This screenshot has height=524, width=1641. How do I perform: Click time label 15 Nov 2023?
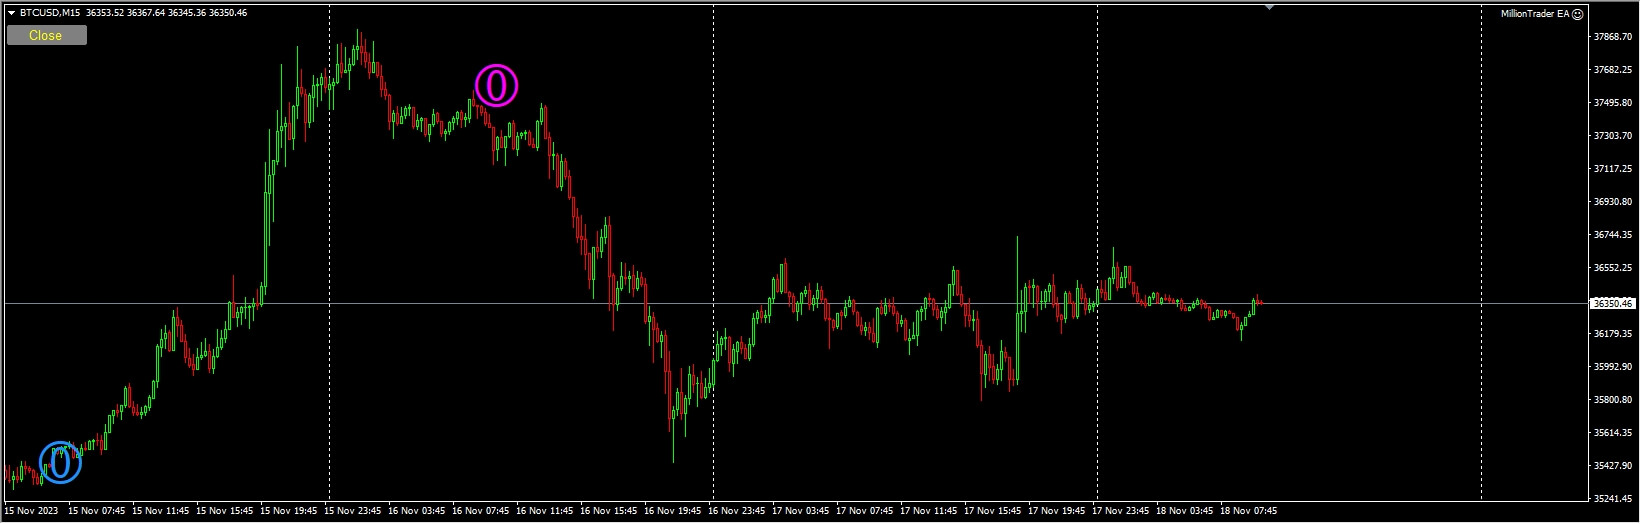(x=32, y=511)
